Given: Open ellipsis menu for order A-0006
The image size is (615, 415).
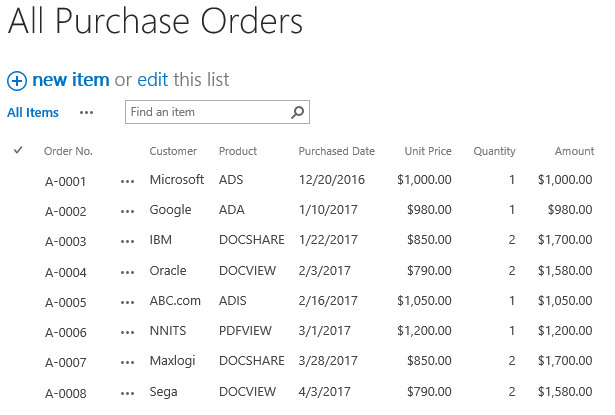Looking at the screenshot, I should pos(127,333).
